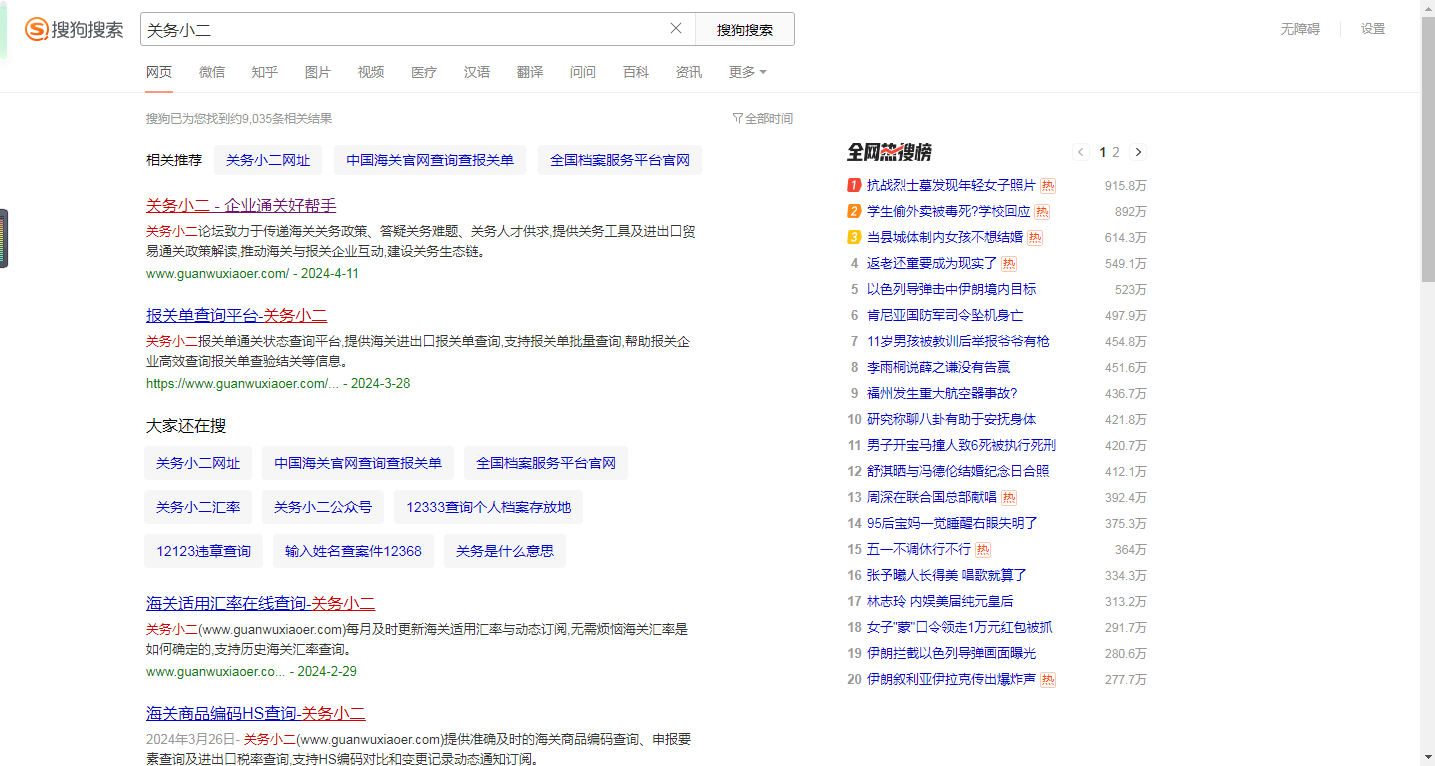Click the 关务小二汇率 suggestion
This screenshot has height=766, width=1435.
[198, 507]
